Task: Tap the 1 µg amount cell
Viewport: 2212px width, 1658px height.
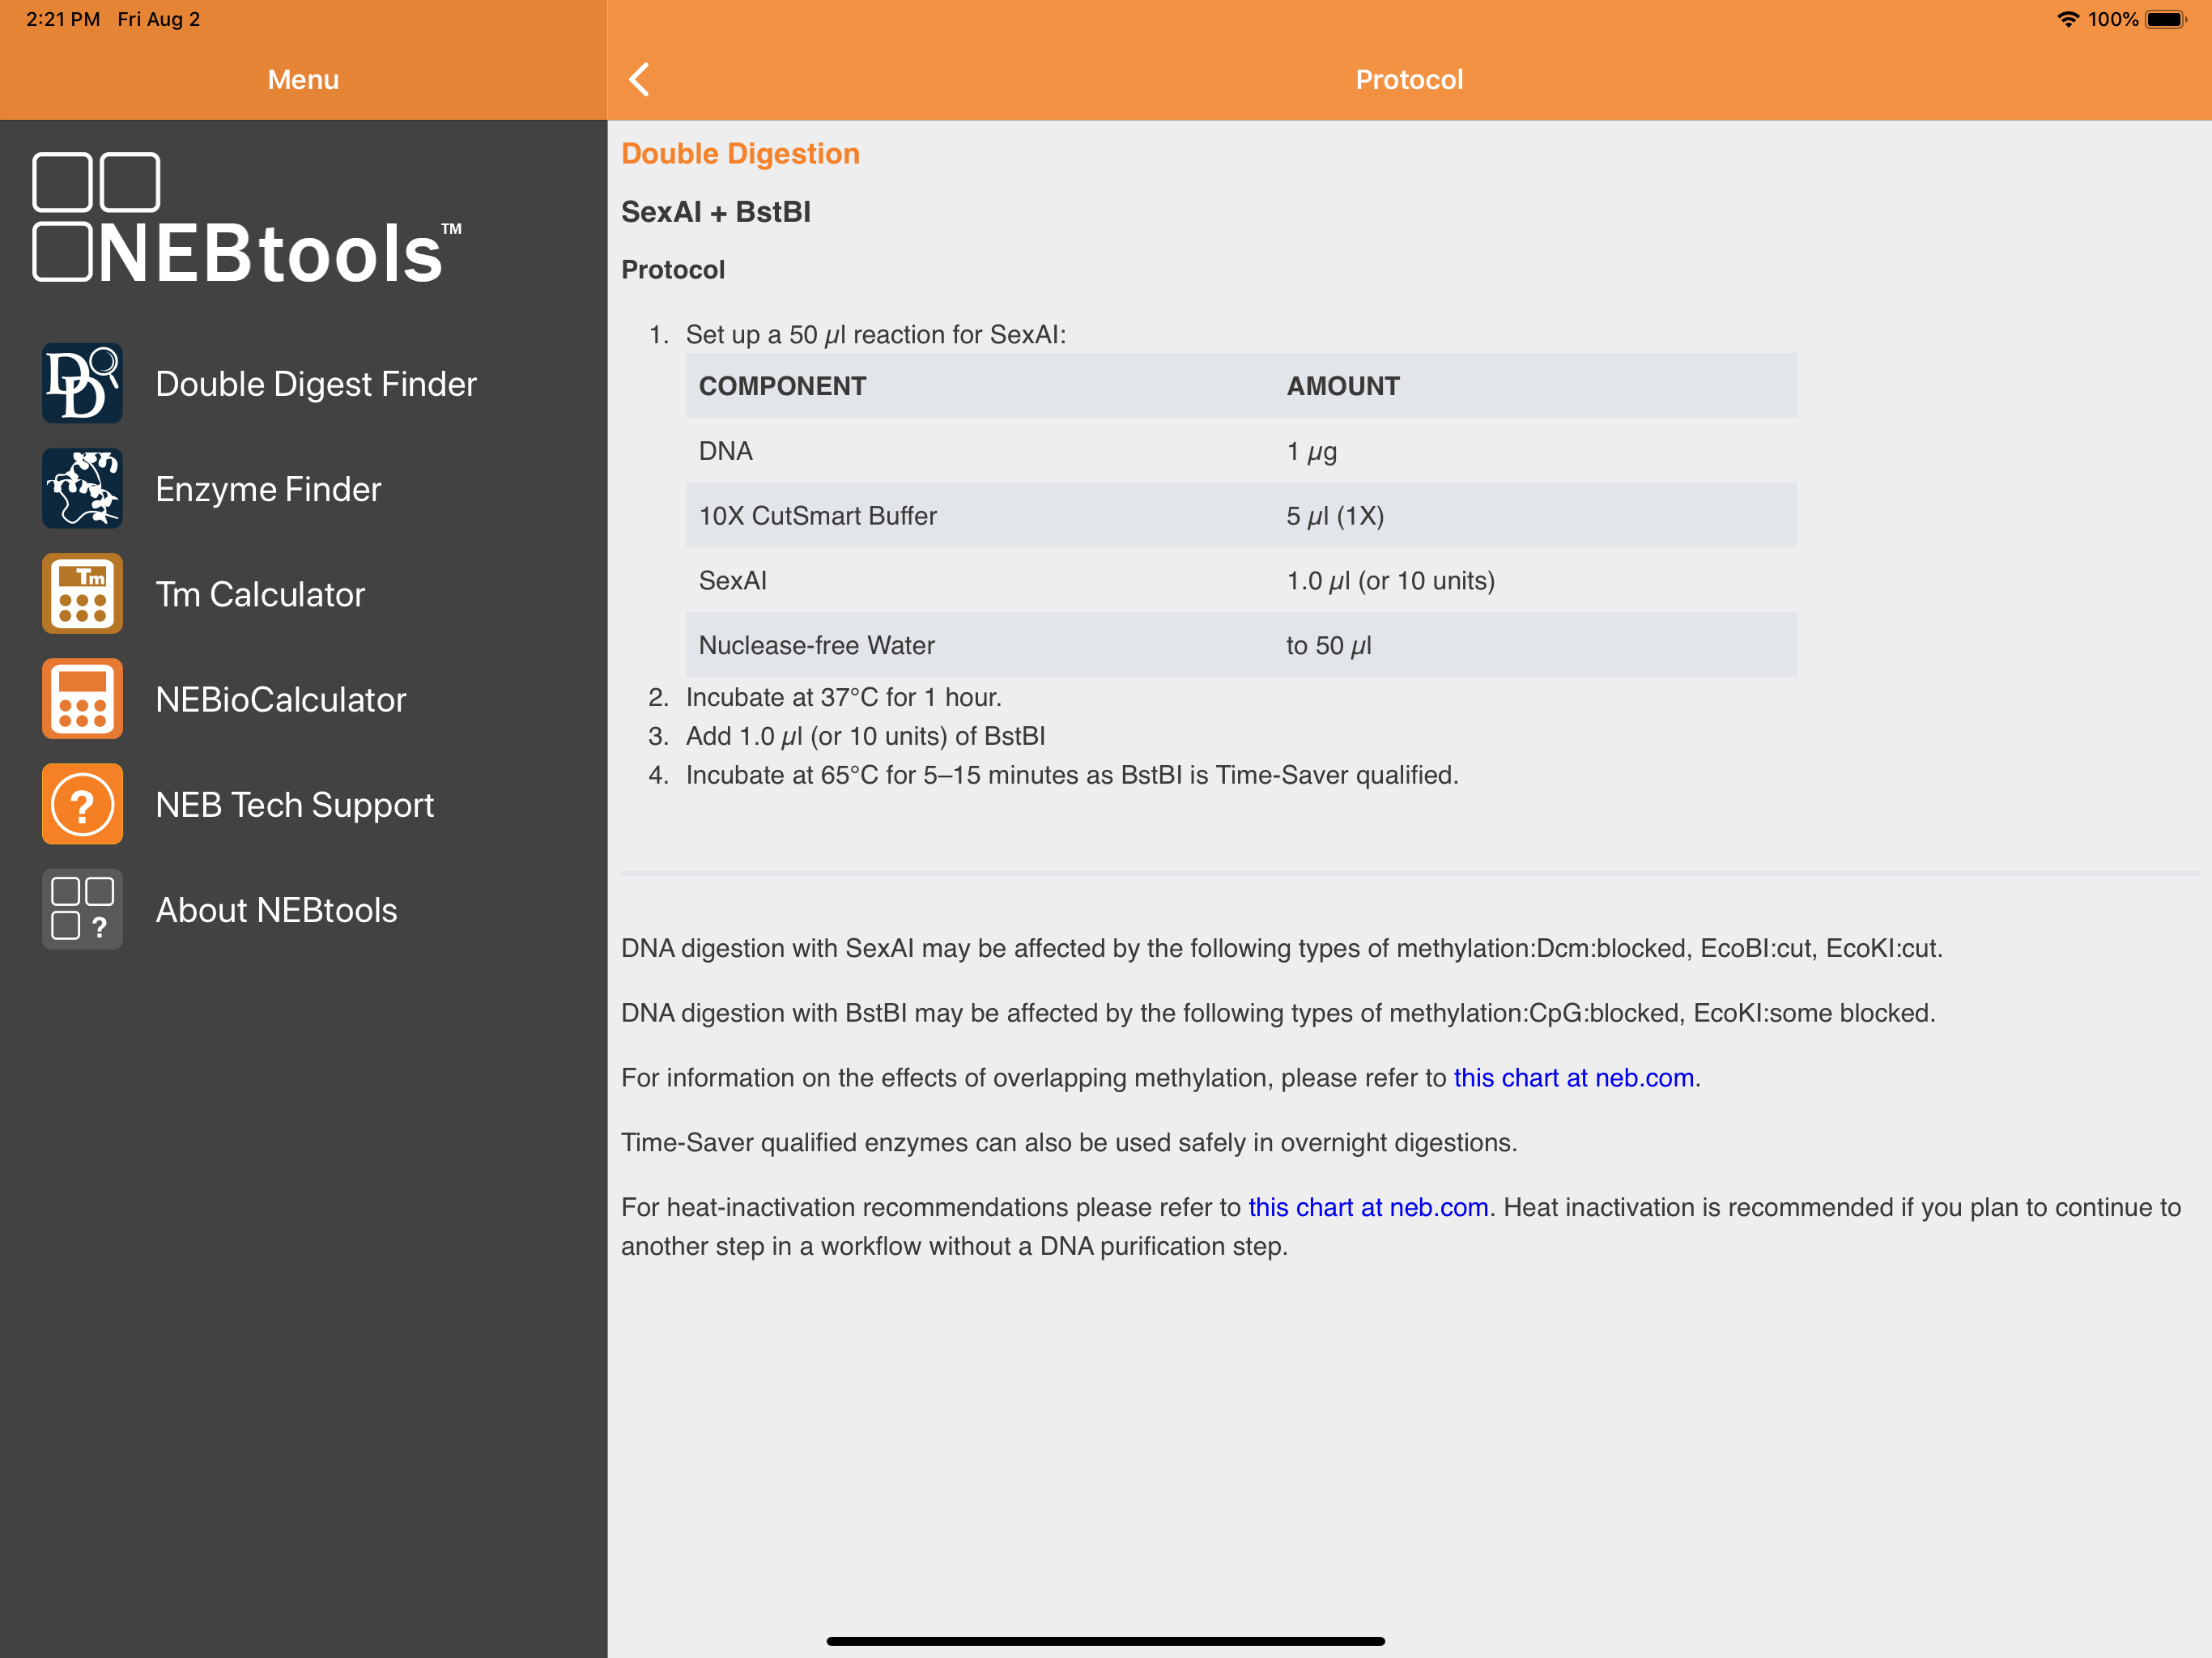Action: tap(1311, 451)
